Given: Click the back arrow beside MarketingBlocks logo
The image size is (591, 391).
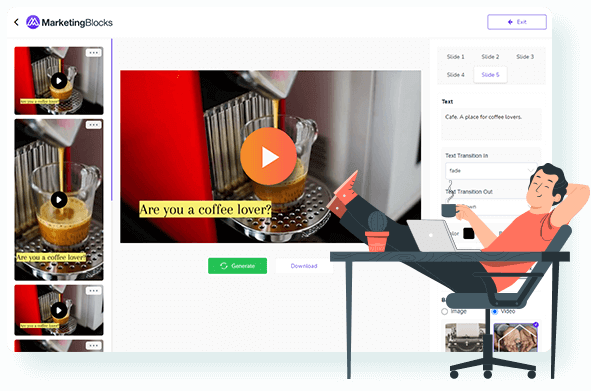Looking at the screenshot, I should 16,22.
